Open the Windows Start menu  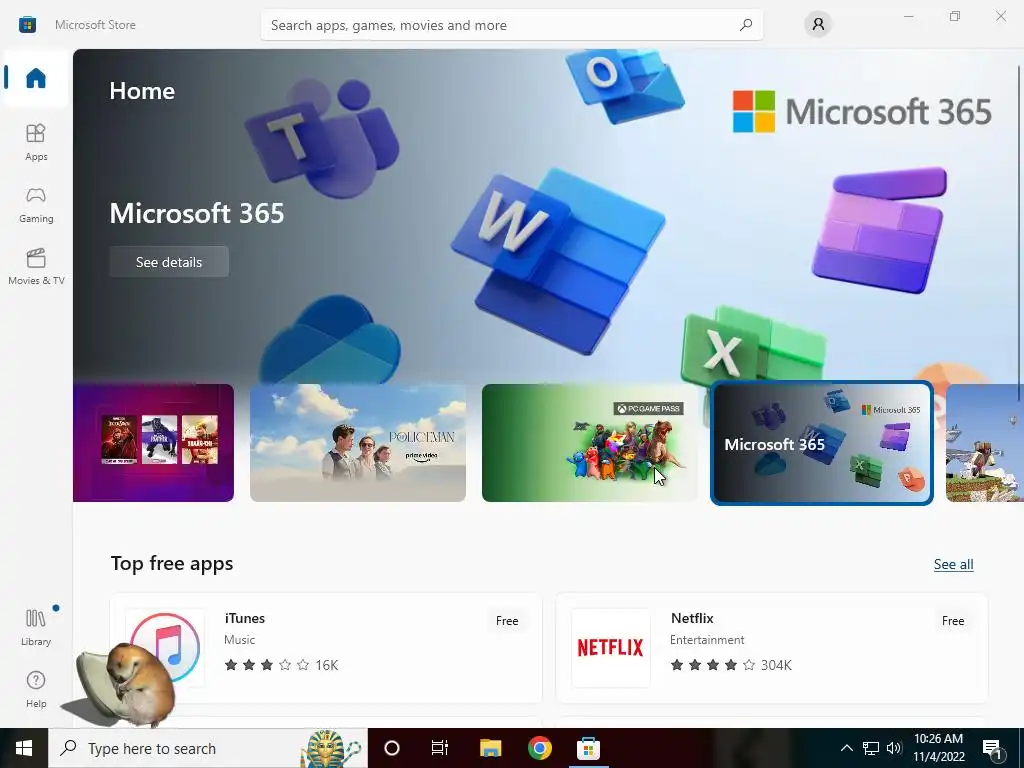coord(24,748)
